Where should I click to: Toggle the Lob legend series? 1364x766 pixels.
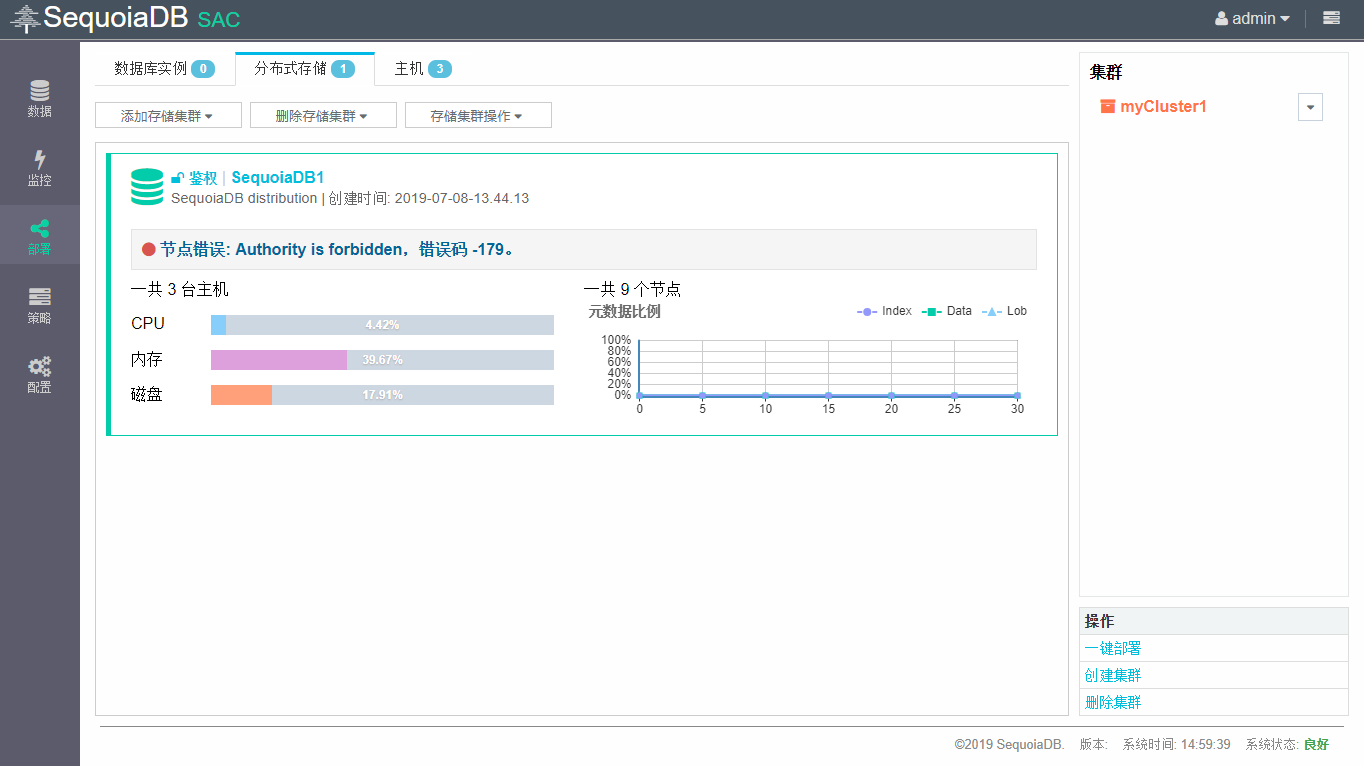point(1004,311)
